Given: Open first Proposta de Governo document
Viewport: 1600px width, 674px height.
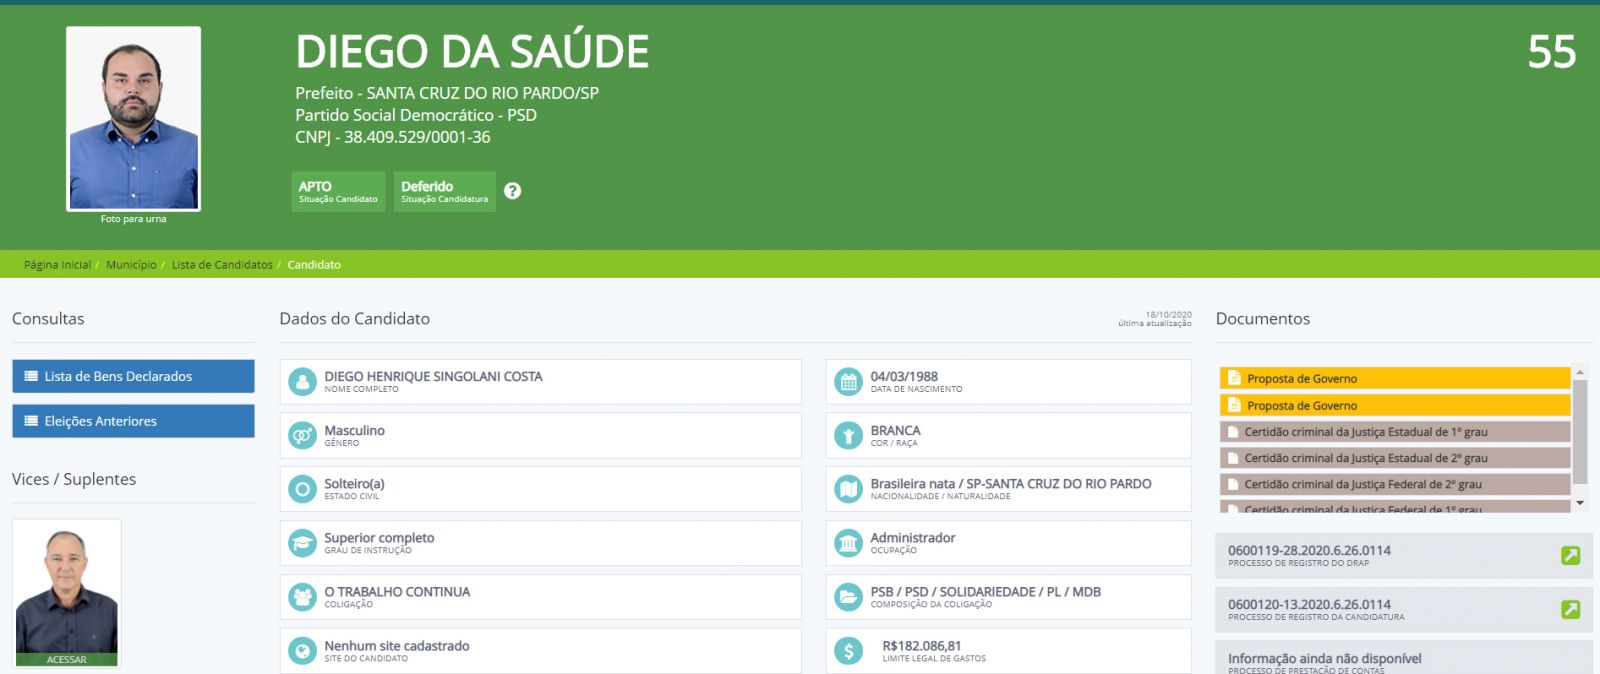Looking at the screenshot, I should point(1394,379).
